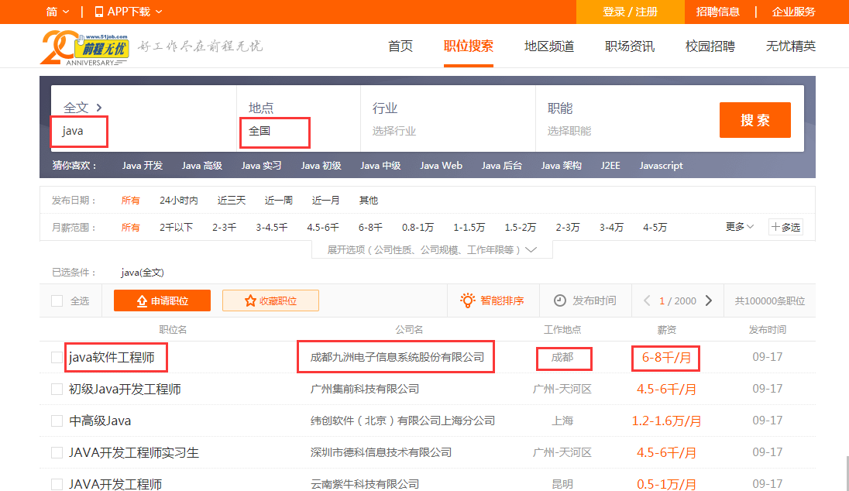Click the 51job anniversary logo
The width and height of the screenshot is (849, 491).
point(85,48)
